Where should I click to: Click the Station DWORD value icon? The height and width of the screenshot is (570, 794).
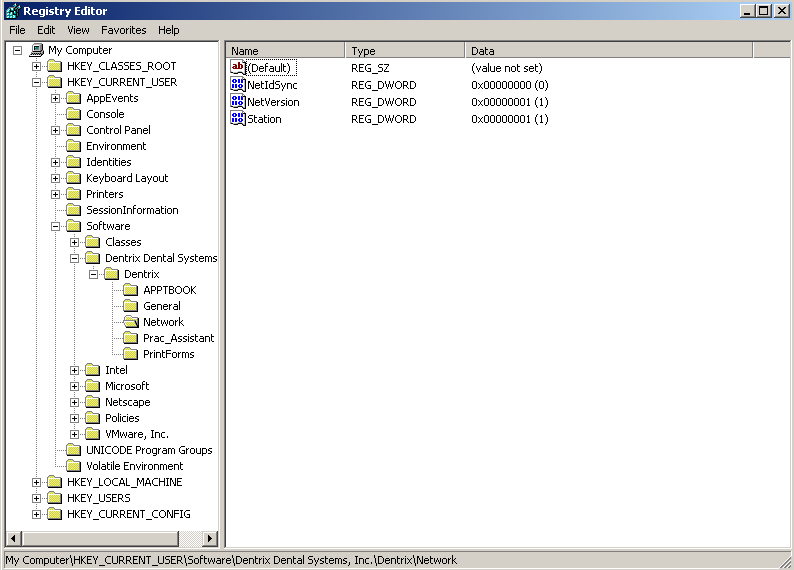click(x=237, y=118)
